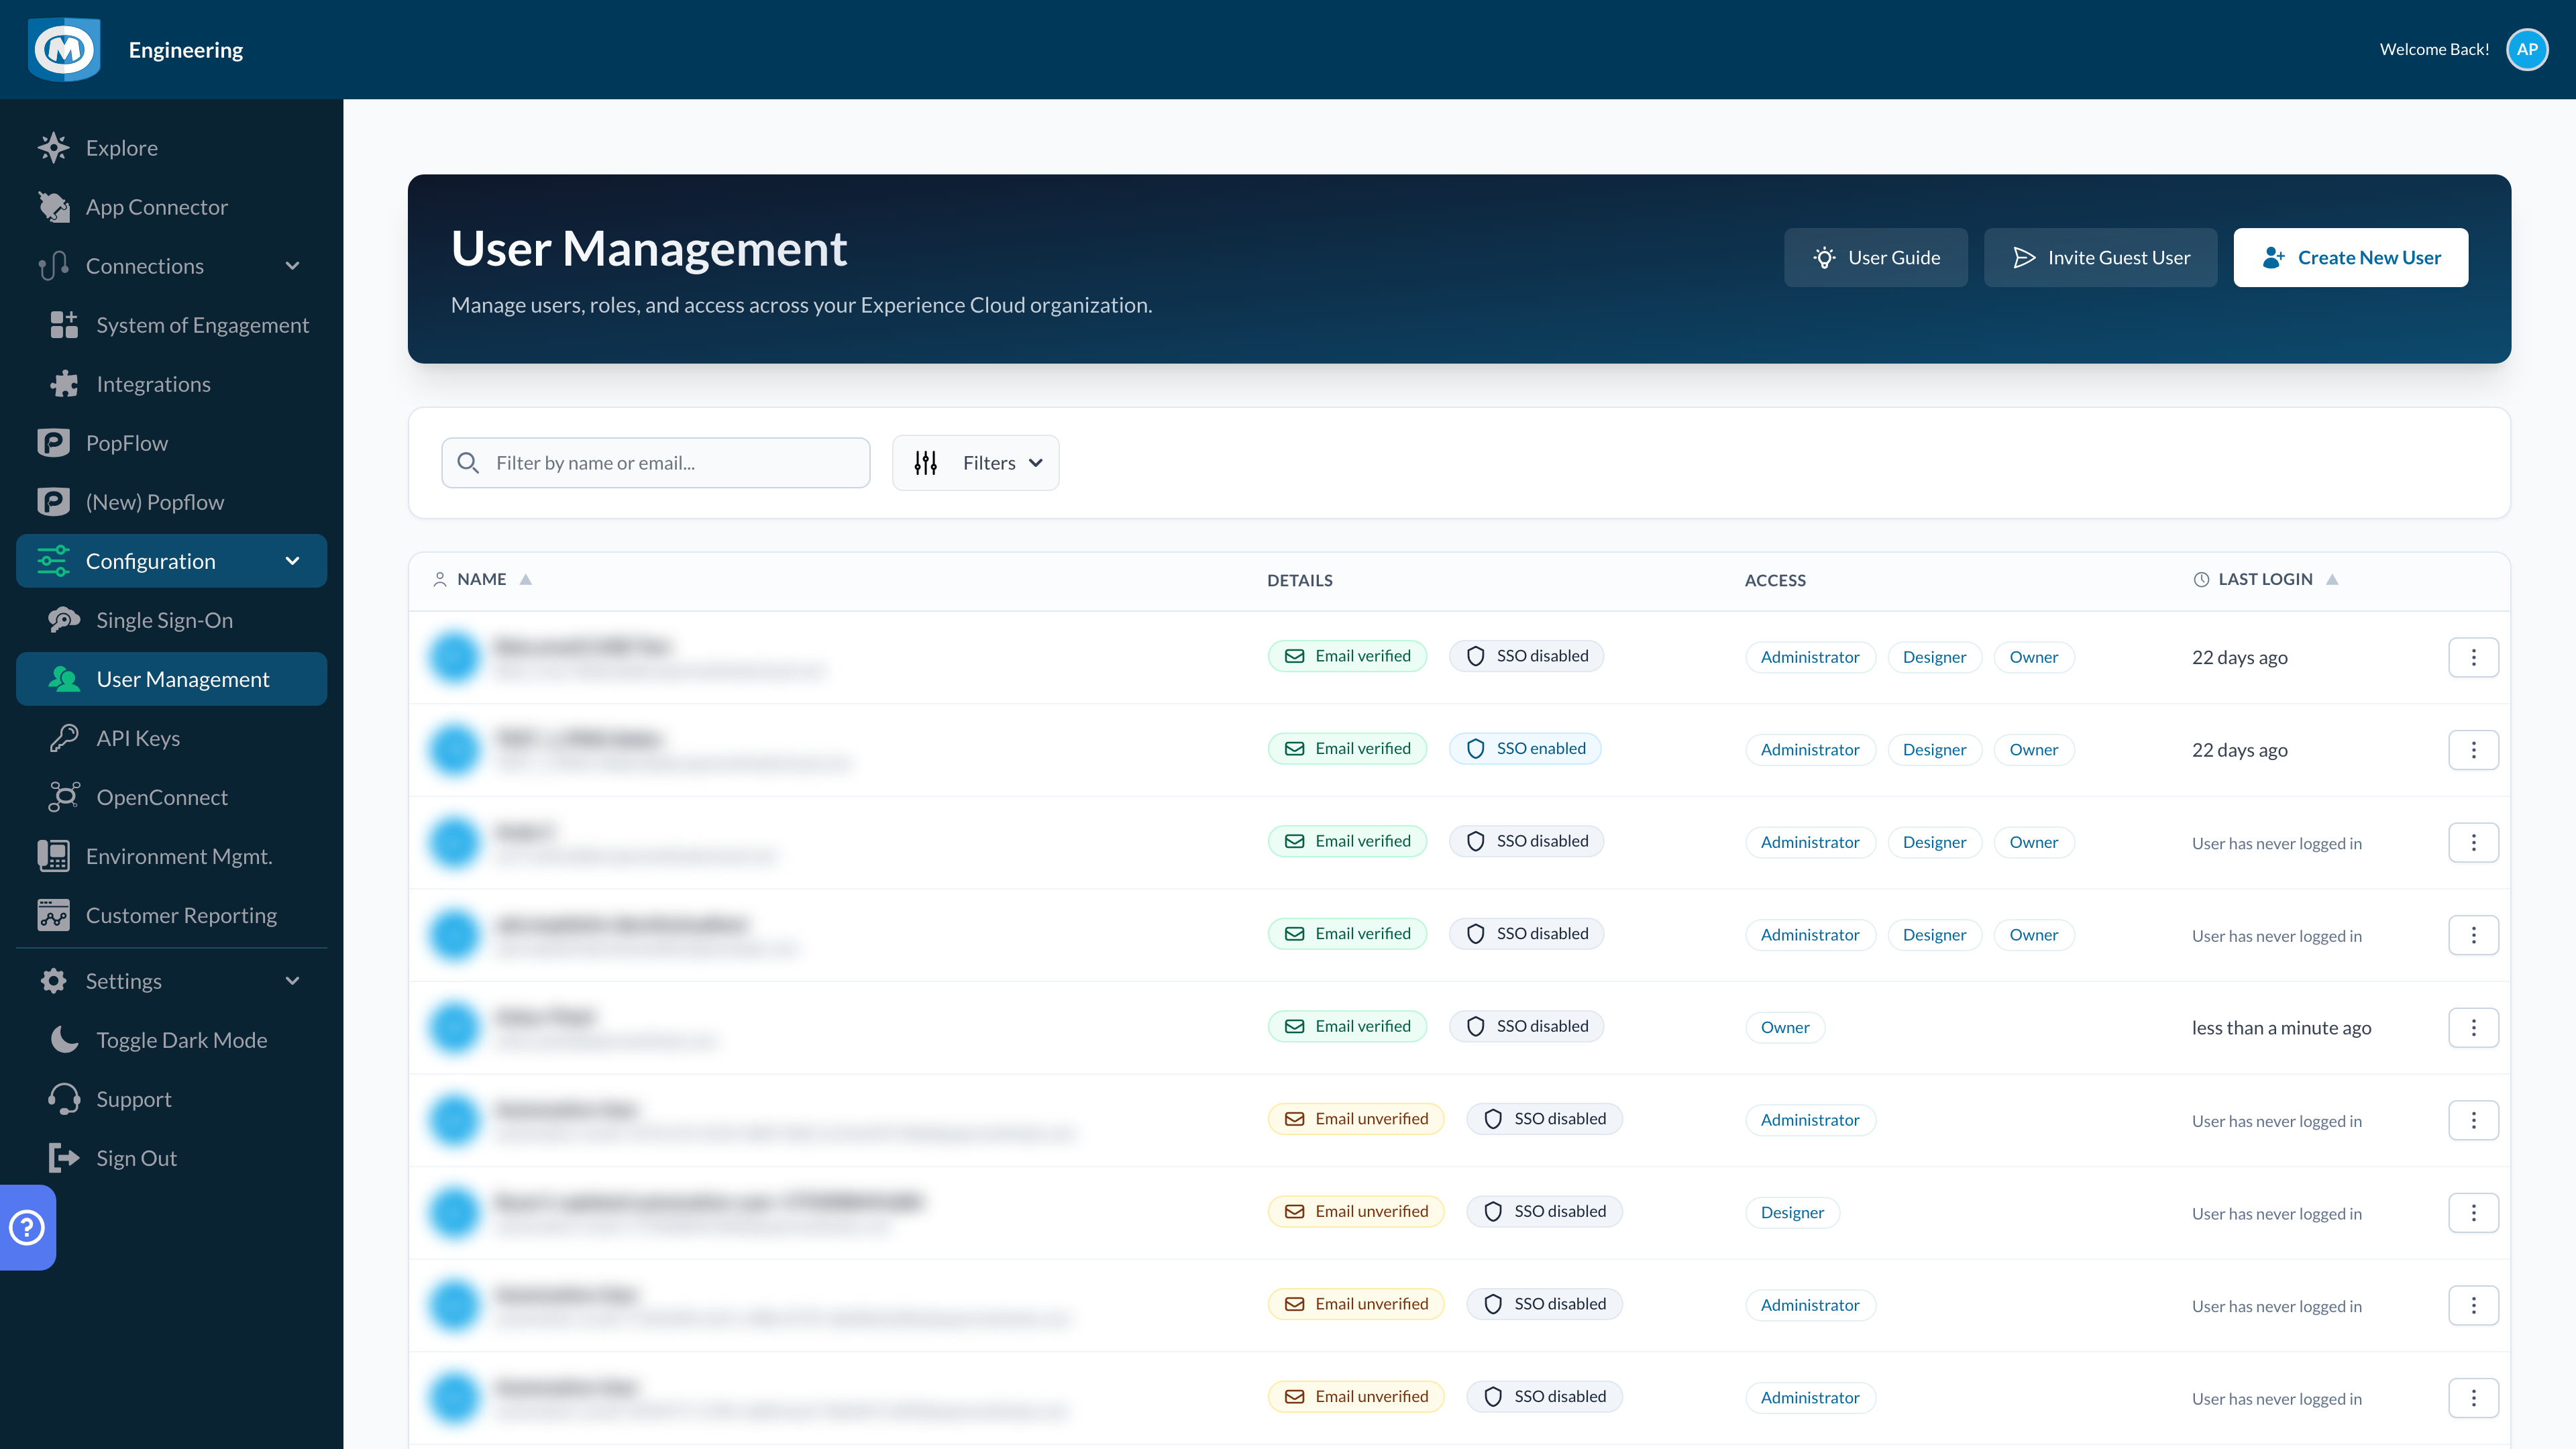Click the Sign Out arrow icon

coord(64,1158)
